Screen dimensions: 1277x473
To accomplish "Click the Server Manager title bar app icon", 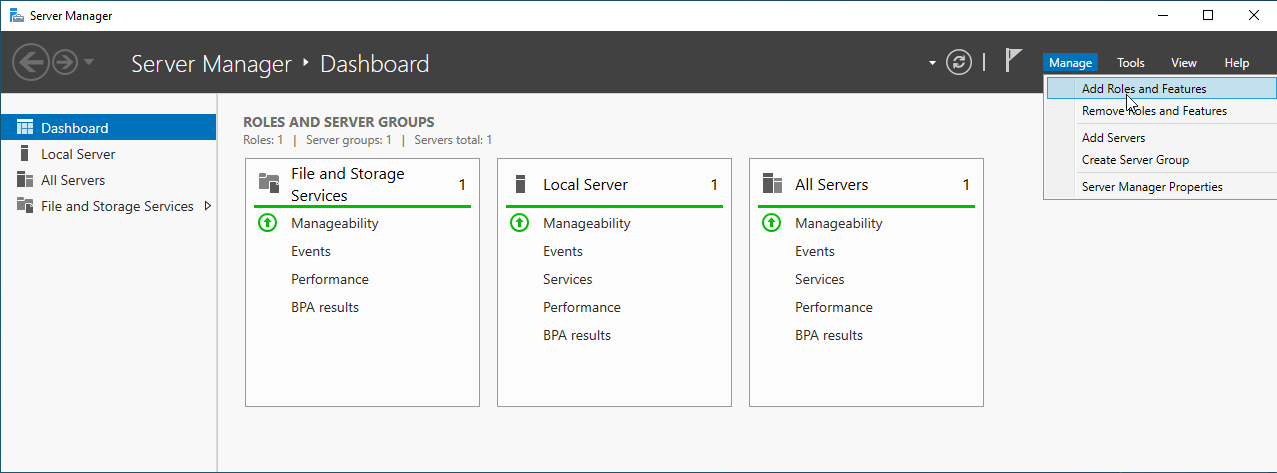I will click(x=16, y=15).
